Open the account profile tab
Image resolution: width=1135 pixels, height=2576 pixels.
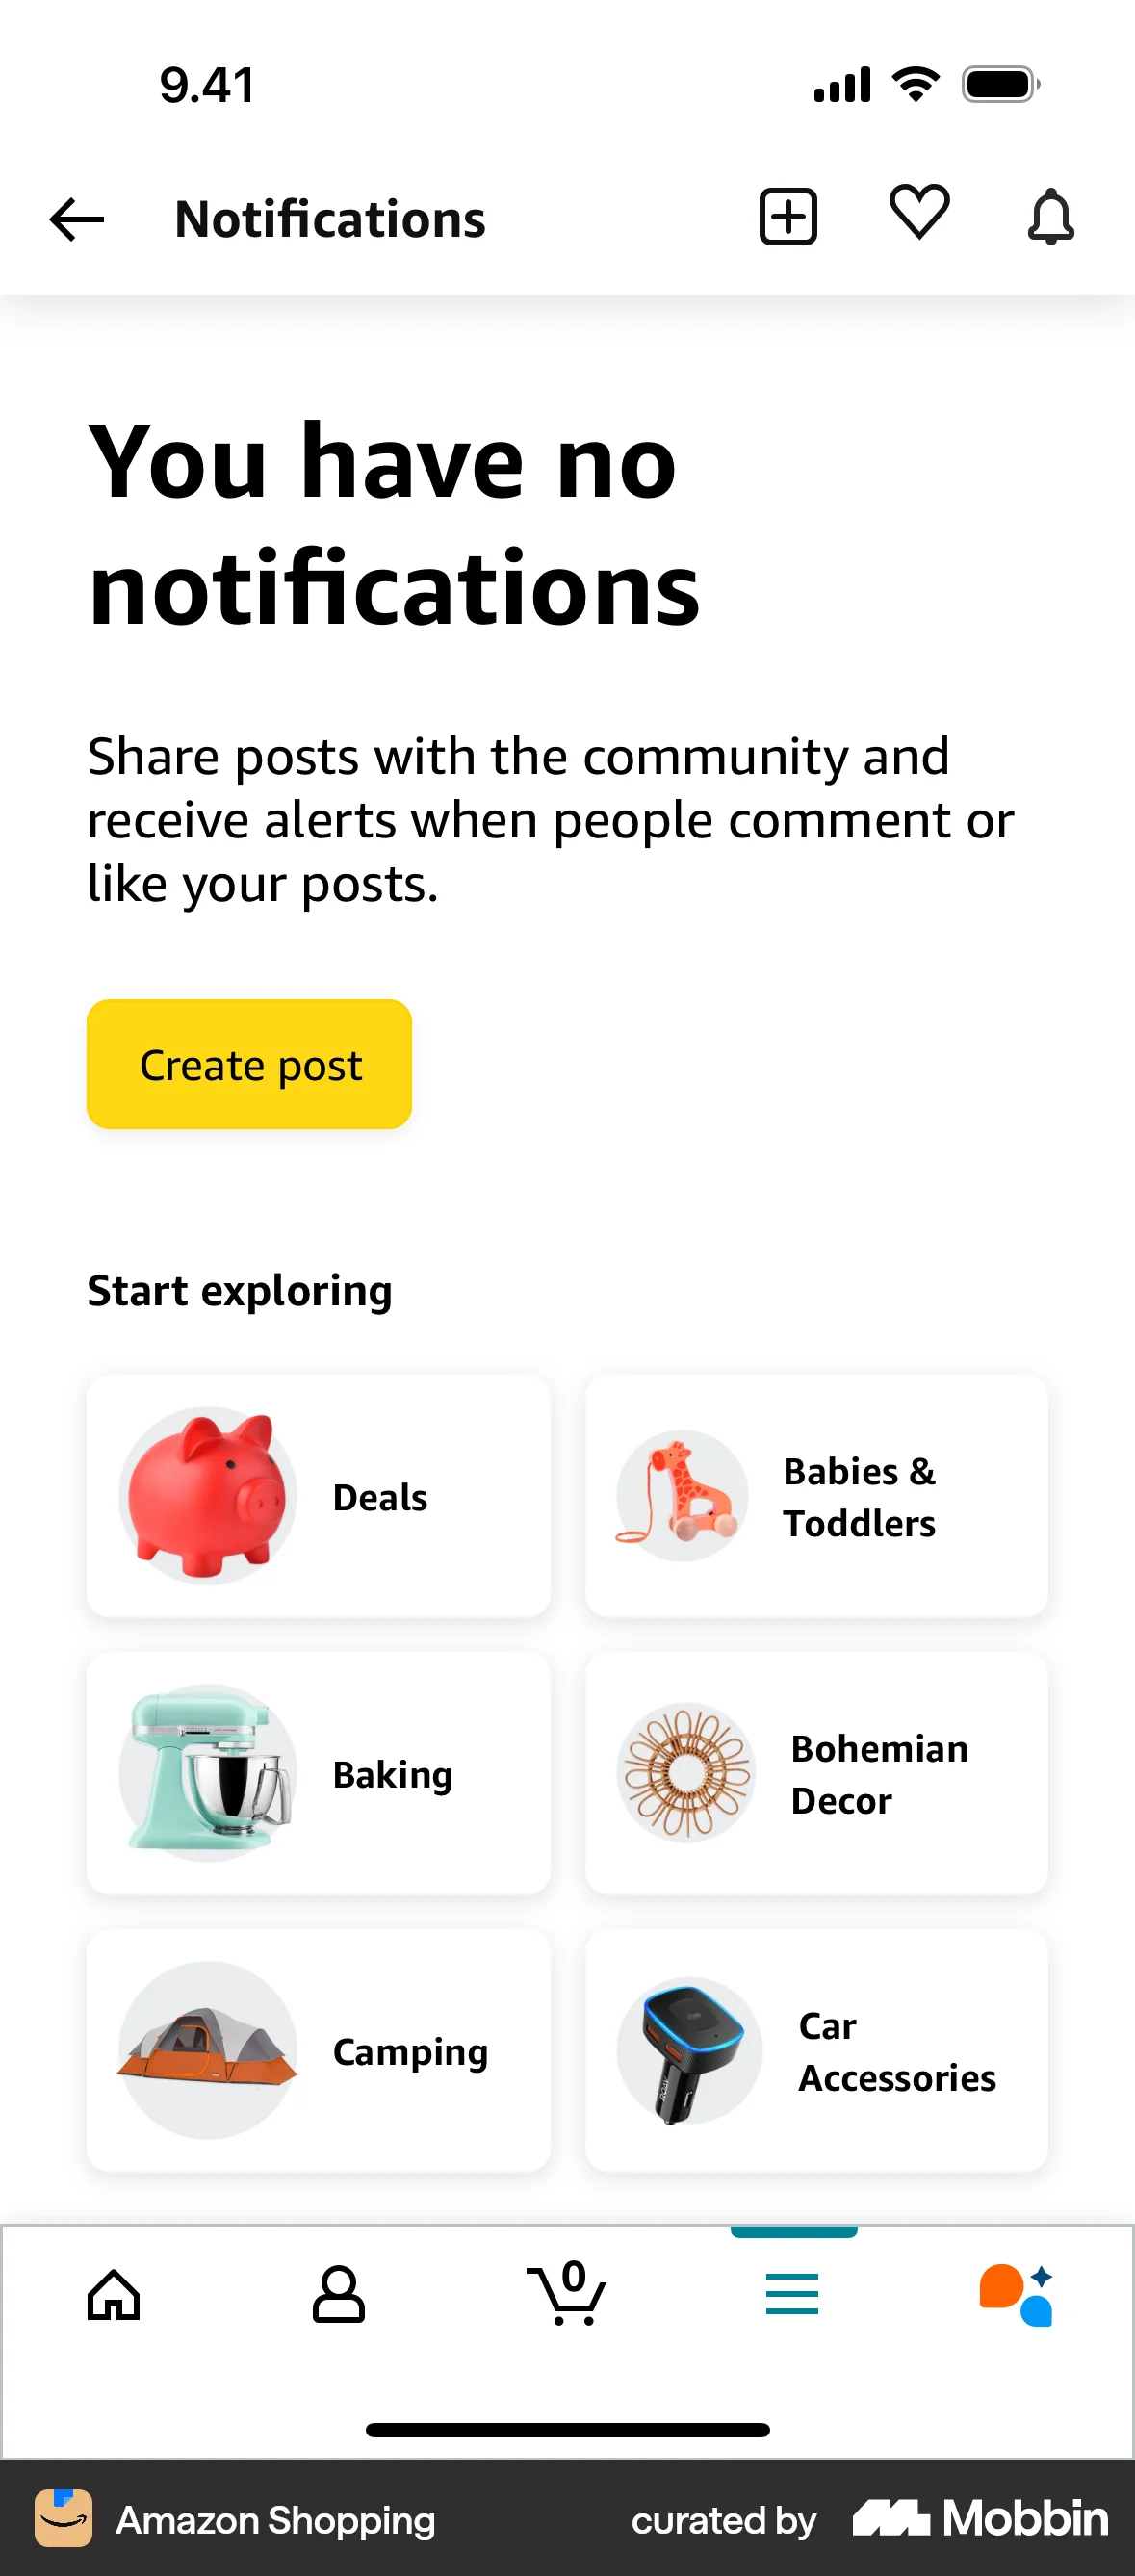[339, 2294]
